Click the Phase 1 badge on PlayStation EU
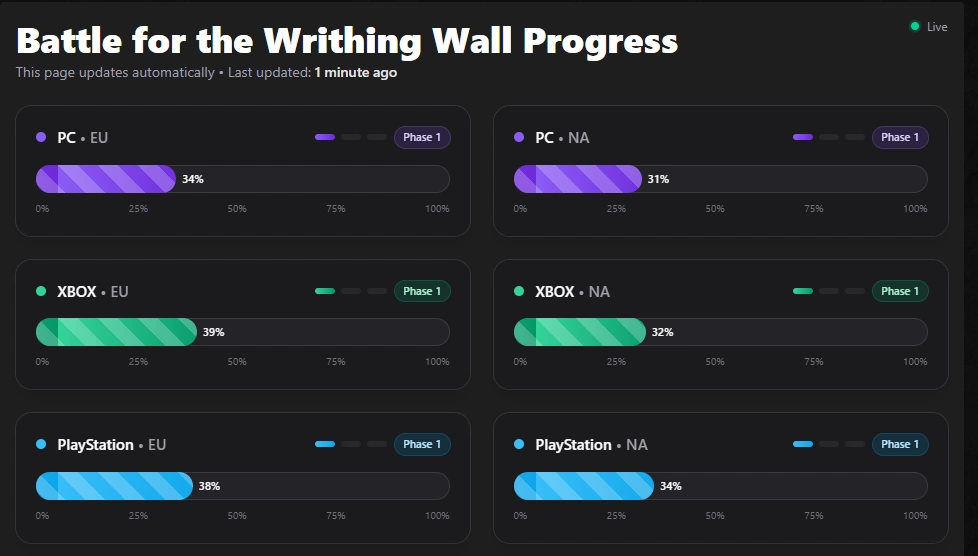The width and height of the screenshot is (978, 556). click(422, 444)
